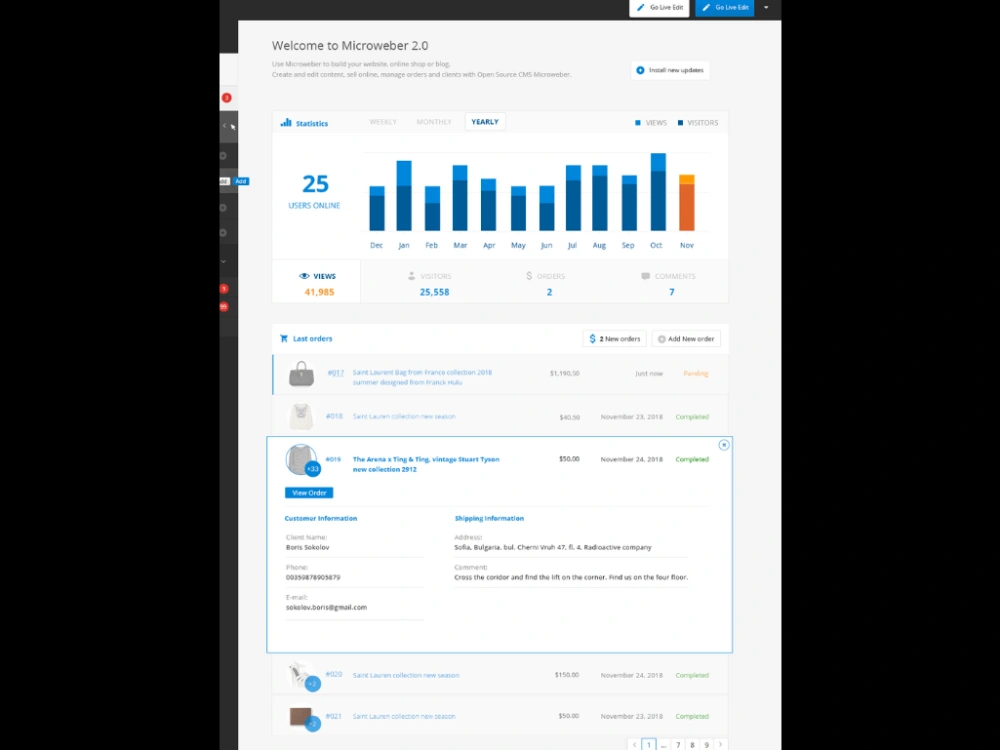Click the blue Add tooltip in sidebar

[241, 181]
